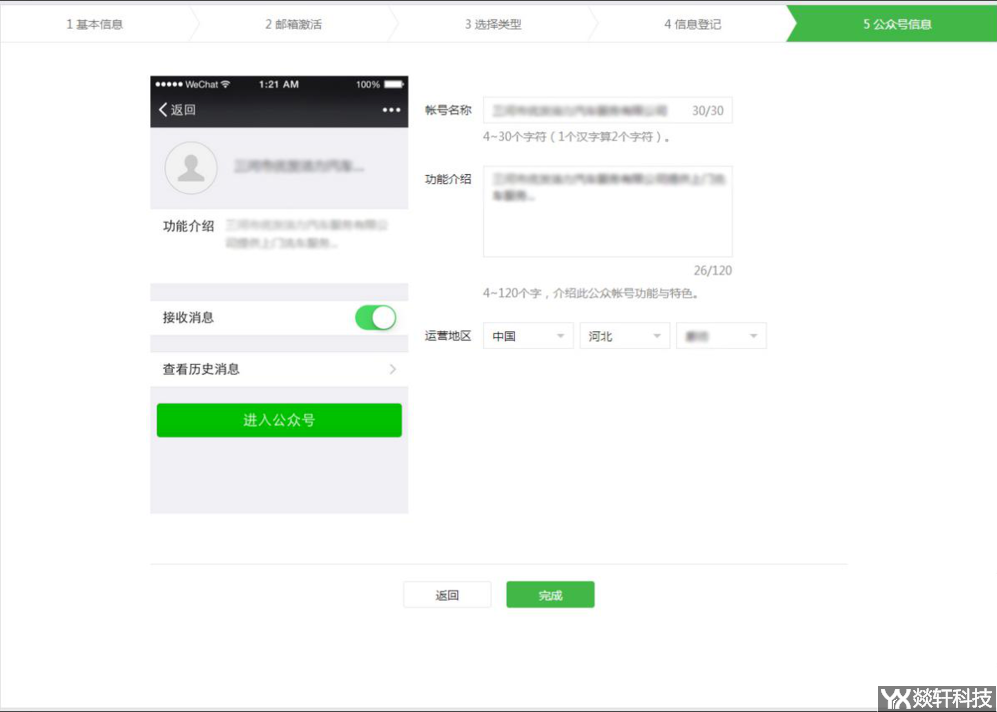Screen dimensions: 997x712
Task: Click inside the 功能介绍 description textarea
Action: pos(608,210)
